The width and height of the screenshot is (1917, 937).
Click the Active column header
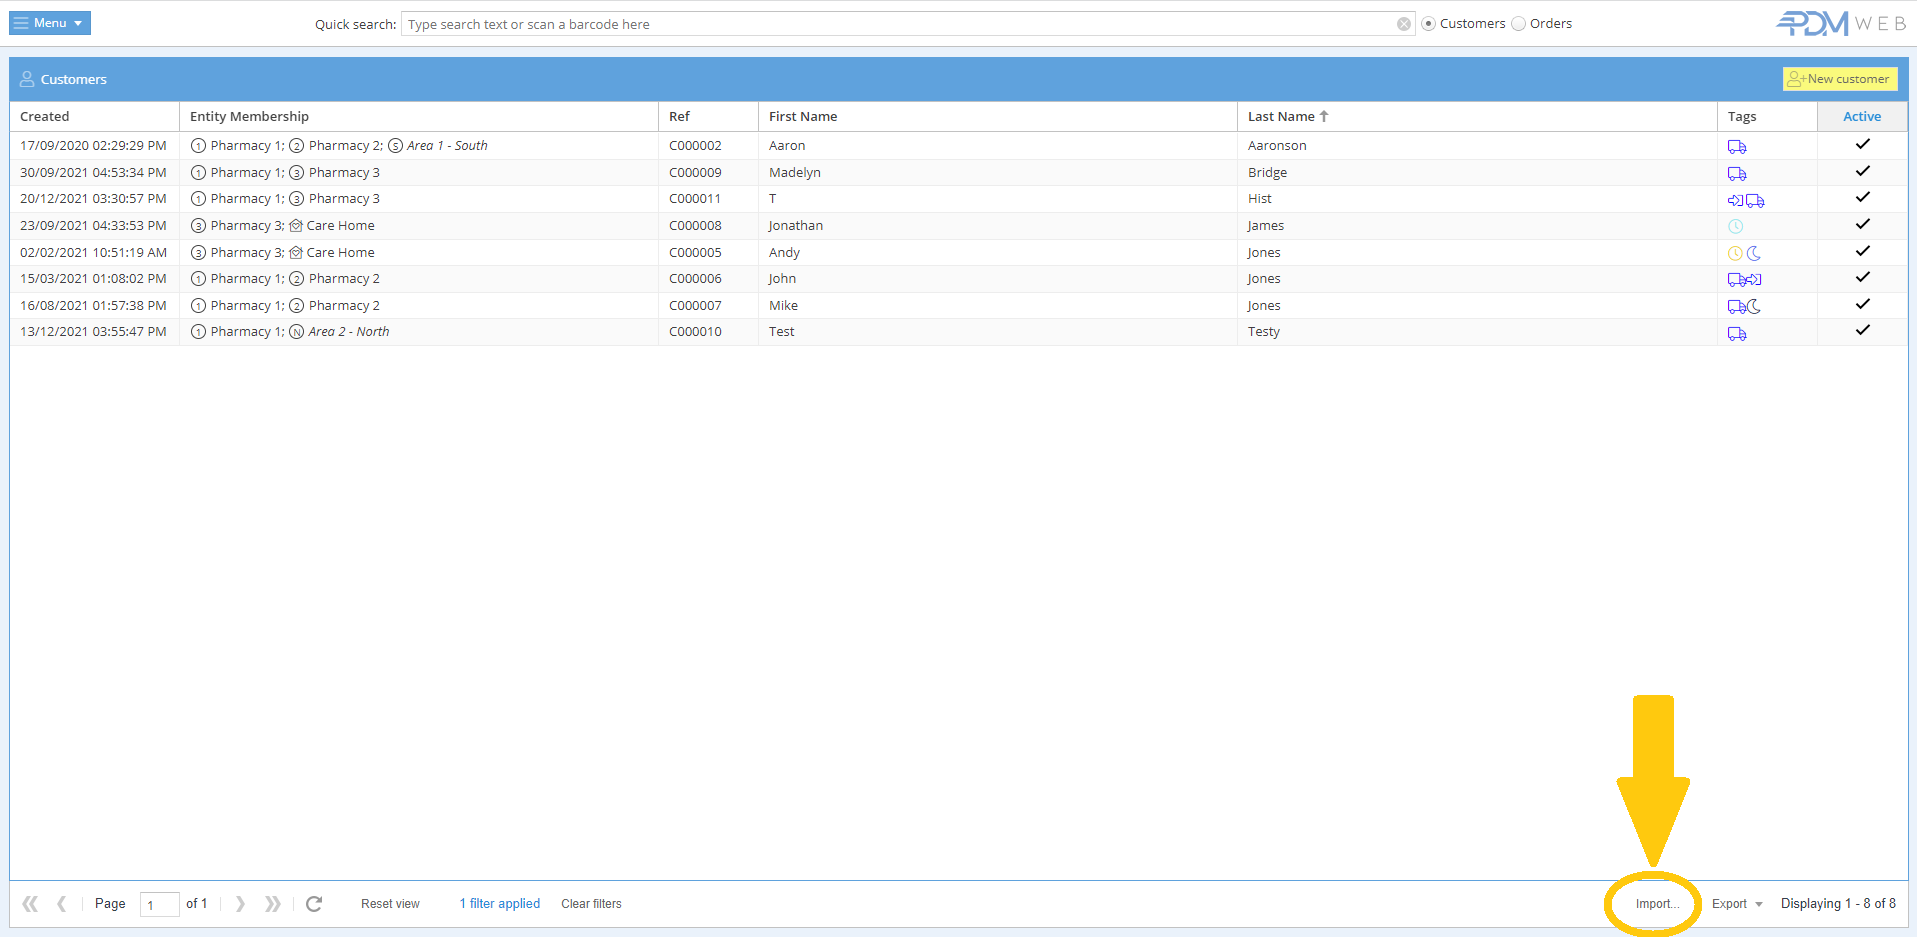(1861, 117)
